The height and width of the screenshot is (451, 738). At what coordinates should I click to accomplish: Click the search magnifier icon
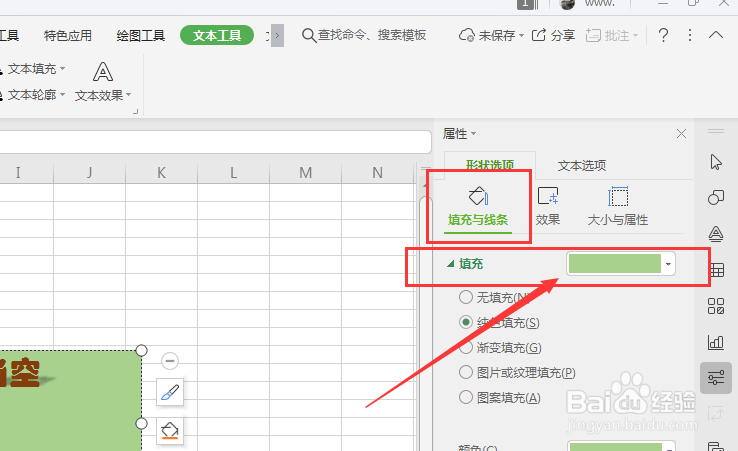[x=308, y=35]
